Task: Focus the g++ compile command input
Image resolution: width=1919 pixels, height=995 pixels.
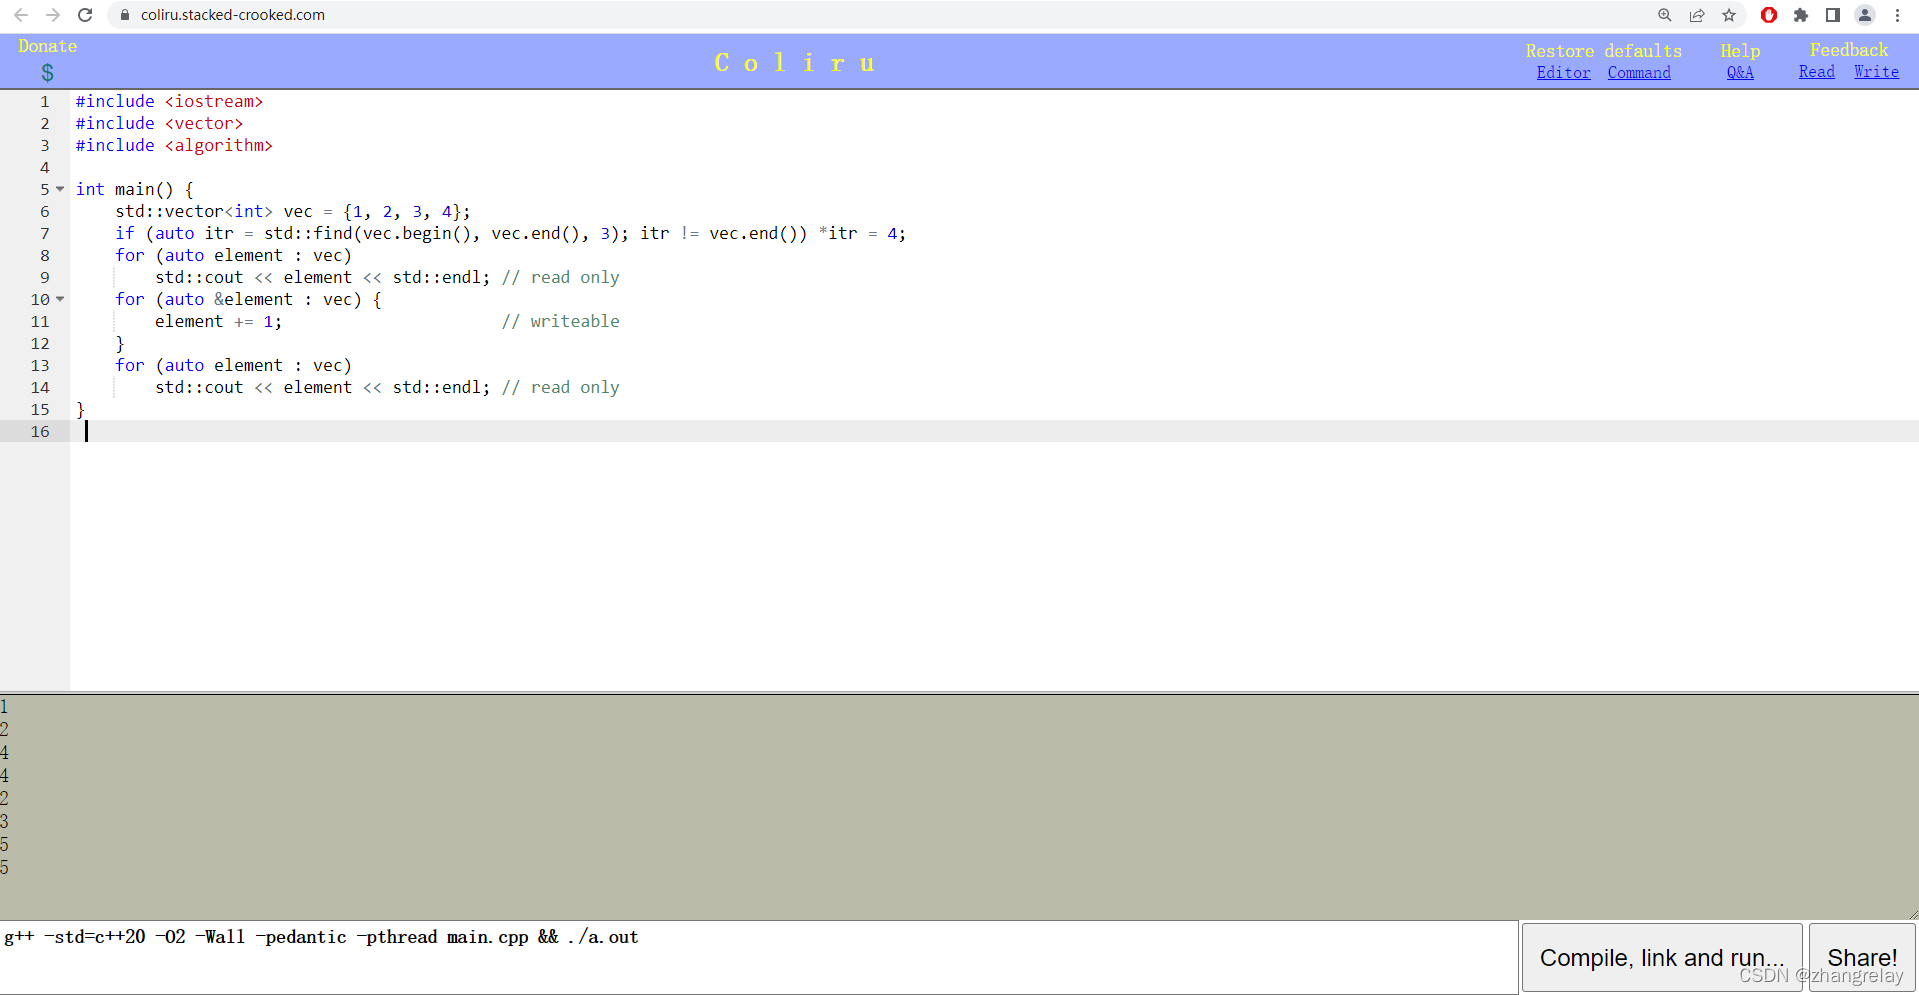Action: tap(758, 956)
